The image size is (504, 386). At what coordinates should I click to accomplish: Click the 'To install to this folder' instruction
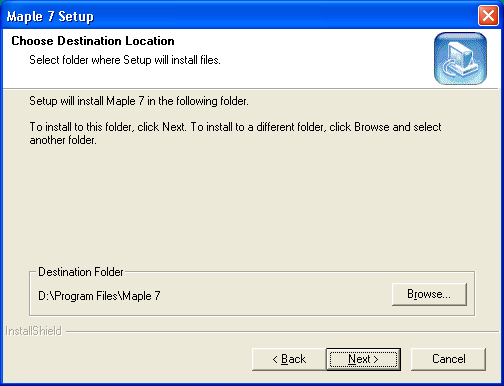click(235, 127)
